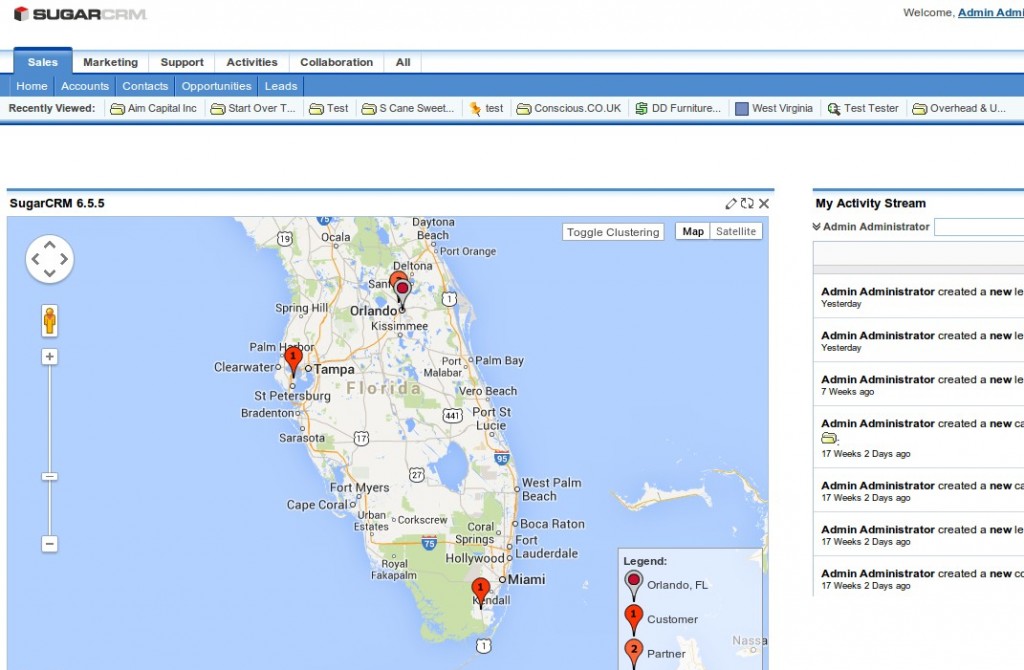
Task: Open Aim Capital Inc recently viewed record
Action: (154, 108)
